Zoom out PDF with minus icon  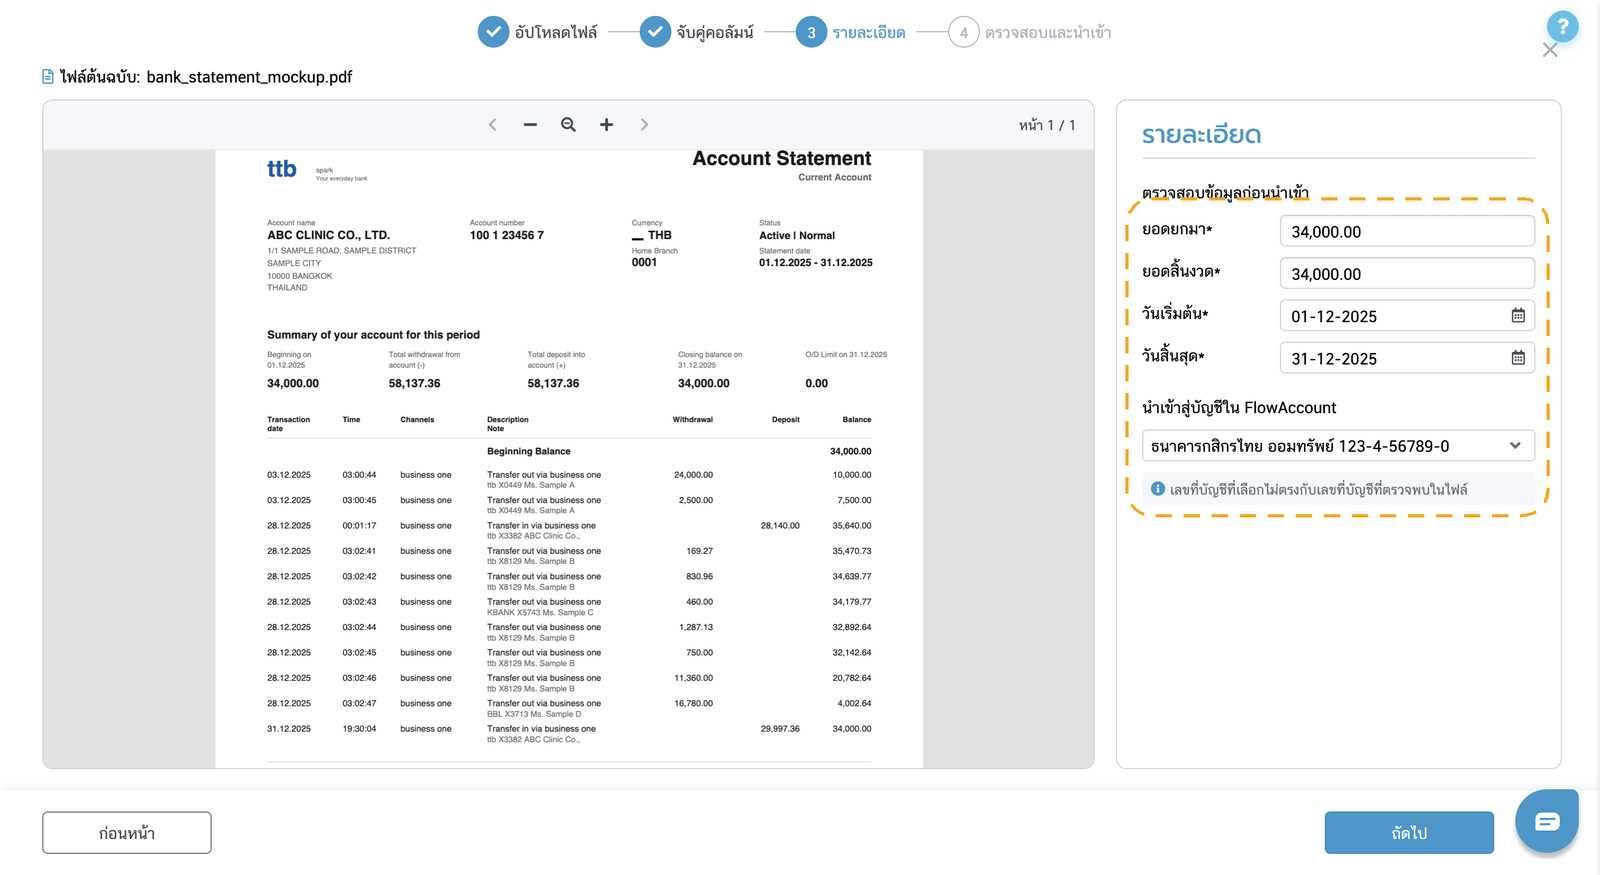point(530,125)
